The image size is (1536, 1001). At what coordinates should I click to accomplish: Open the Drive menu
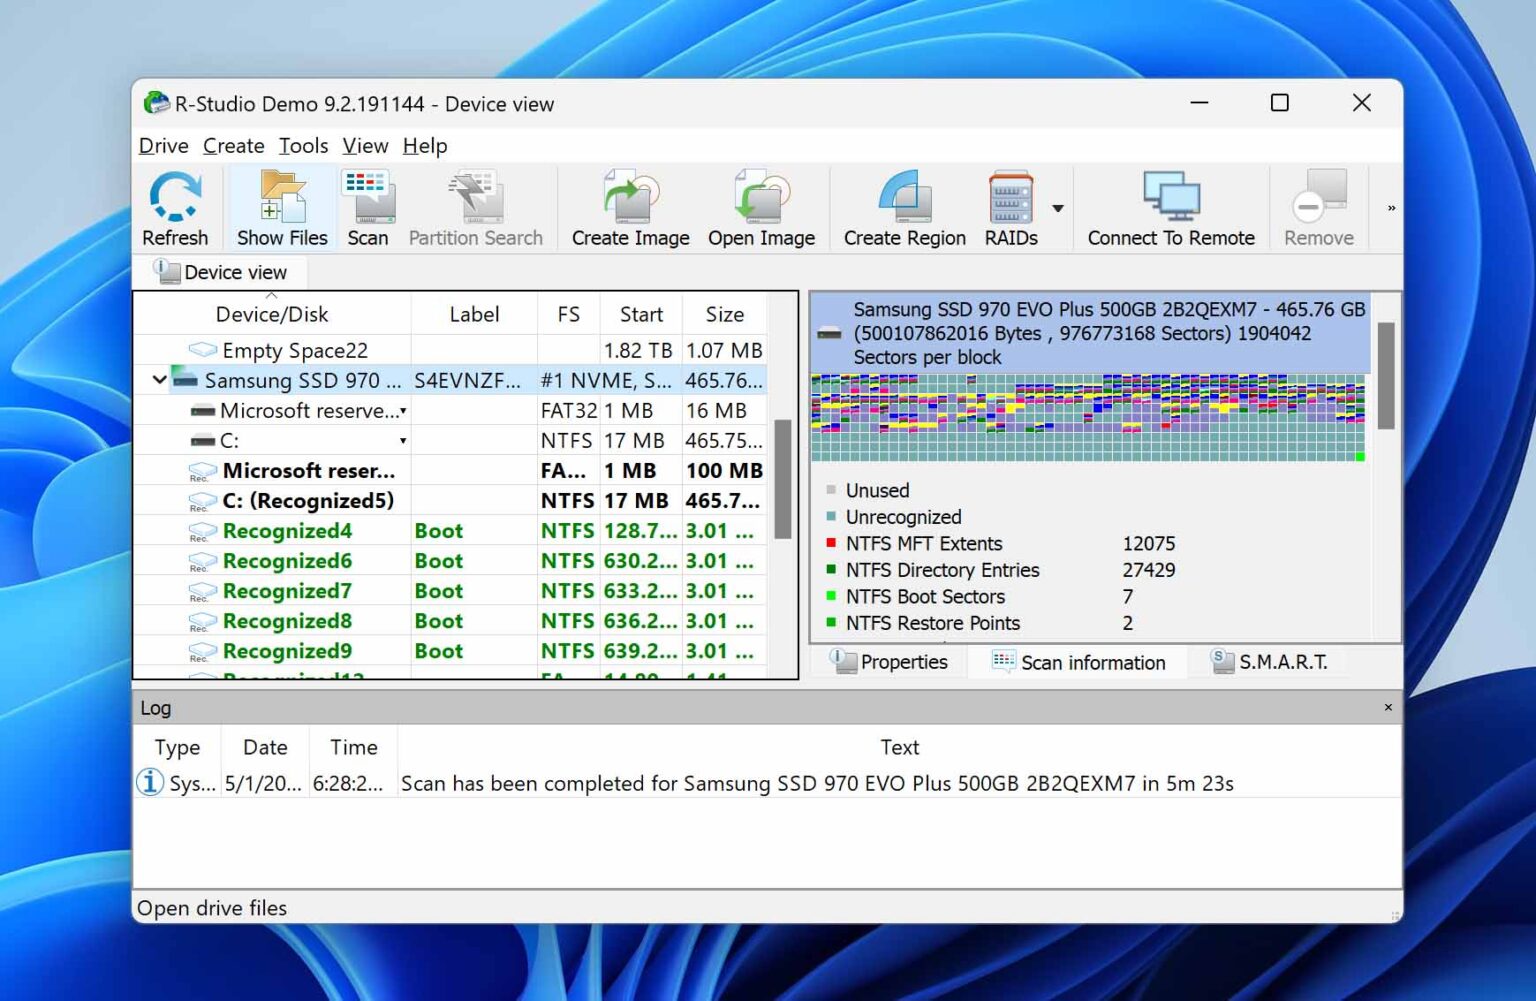(162, 146)
